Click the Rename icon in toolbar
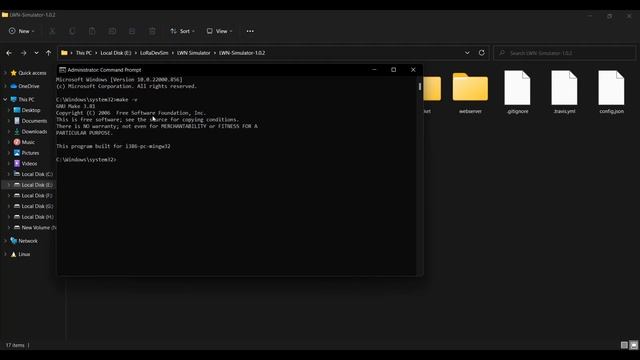The image size is (640, 360). point(112,31)
